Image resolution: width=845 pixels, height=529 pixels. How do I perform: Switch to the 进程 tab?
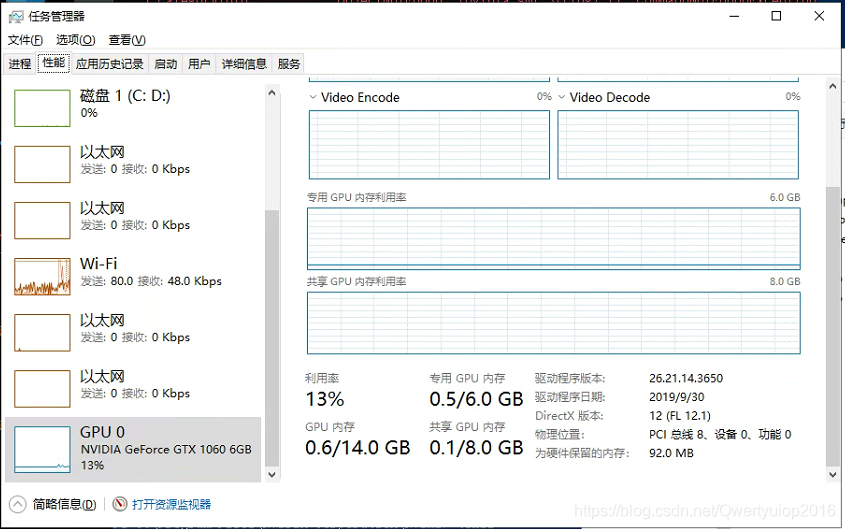pos(20,64)
